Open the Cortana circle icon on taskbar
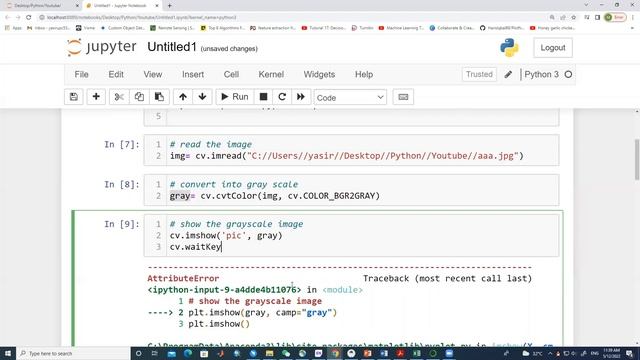Screen dimensions: 640x360 [x=138, y=353]
